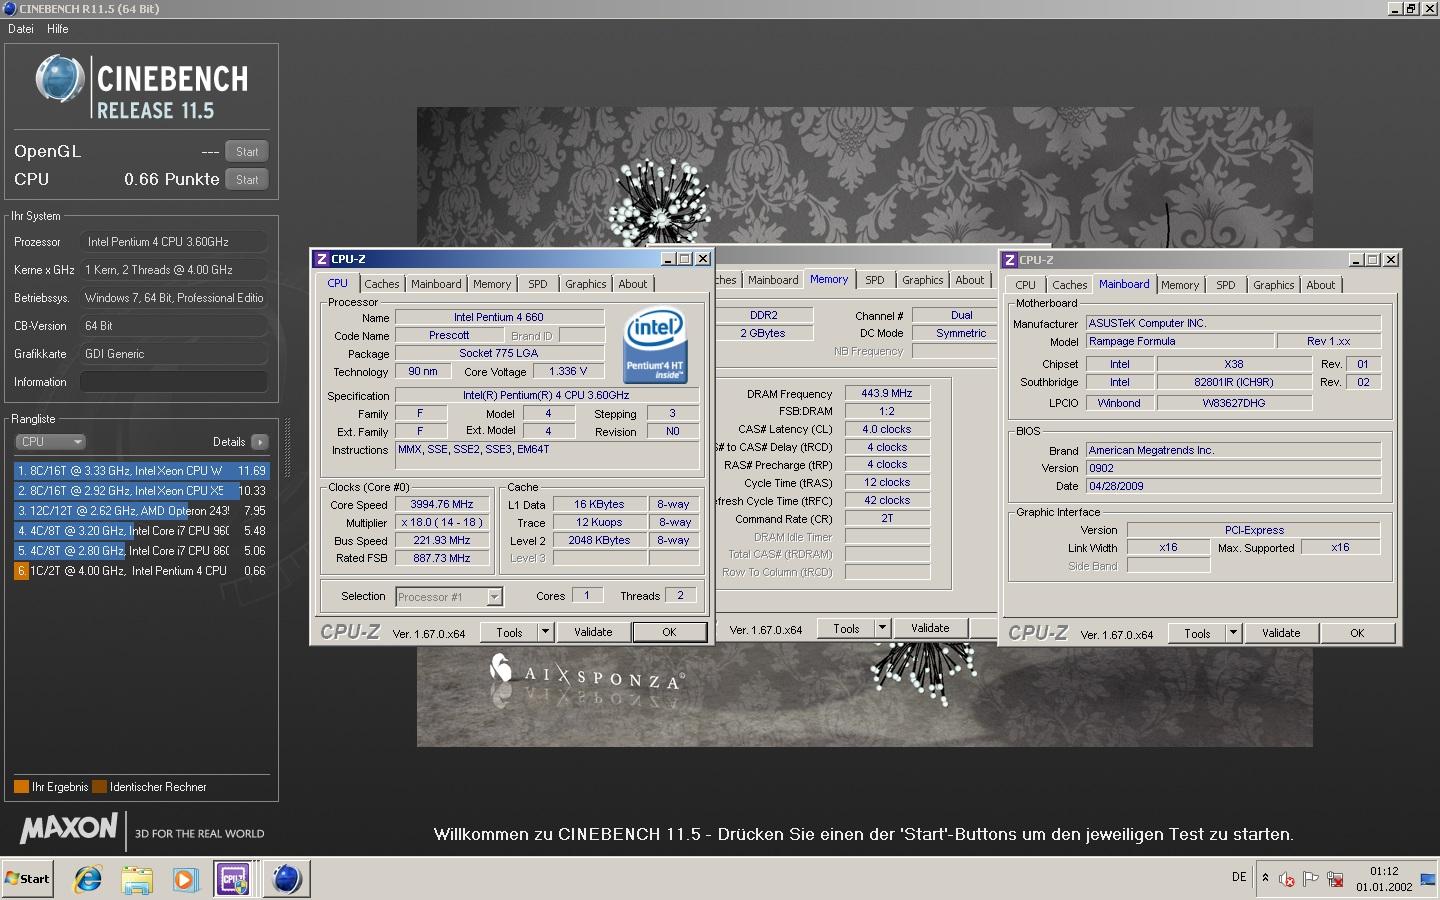
Task: Select ranking row 8C/16T @ 3.33 GHz Xeon
Action: [x=142, y=470]
